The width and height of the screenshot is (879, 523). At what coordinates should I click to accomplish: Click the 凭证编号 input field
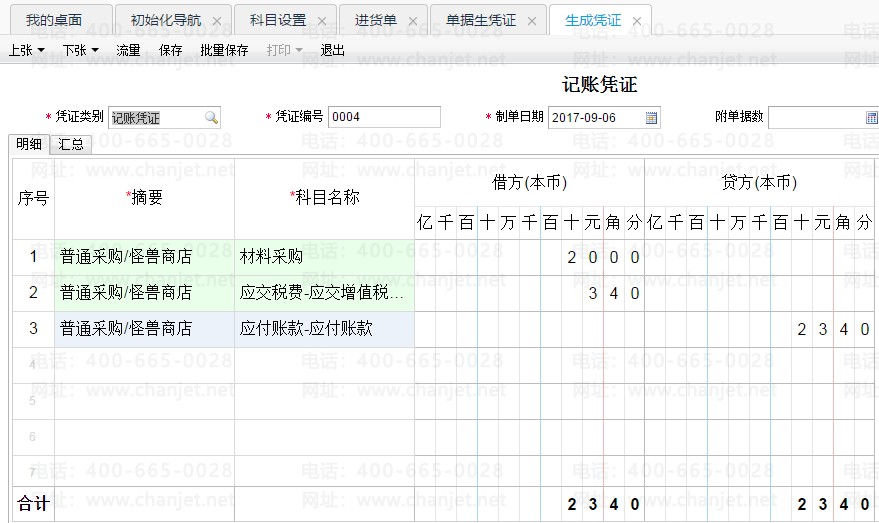click(383, 118)
